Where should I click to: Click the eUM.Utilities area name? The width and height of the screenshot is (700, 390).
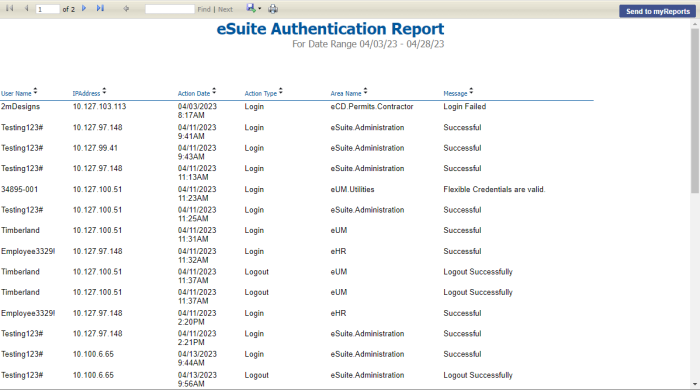(352, 189)
